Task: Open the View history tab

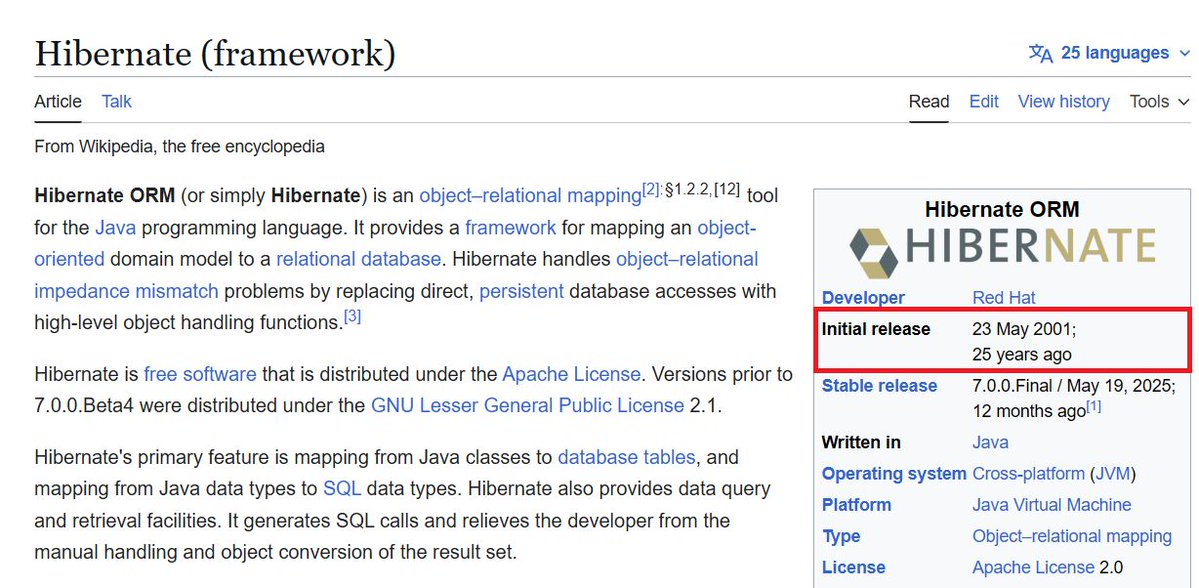Action: pyautogui.click(x=1063, y=102)
